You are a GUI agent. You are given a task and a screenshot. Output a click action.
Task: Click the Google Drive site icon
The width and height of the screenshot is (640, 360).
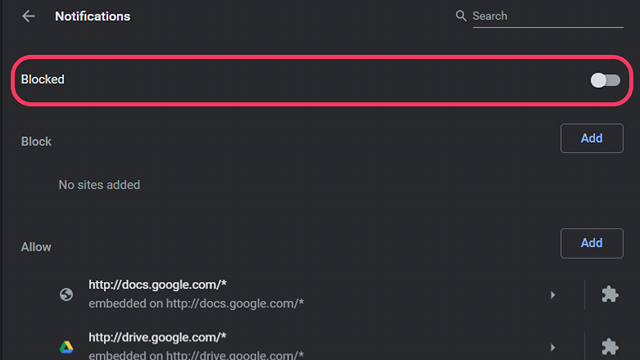tap(66, 347)
